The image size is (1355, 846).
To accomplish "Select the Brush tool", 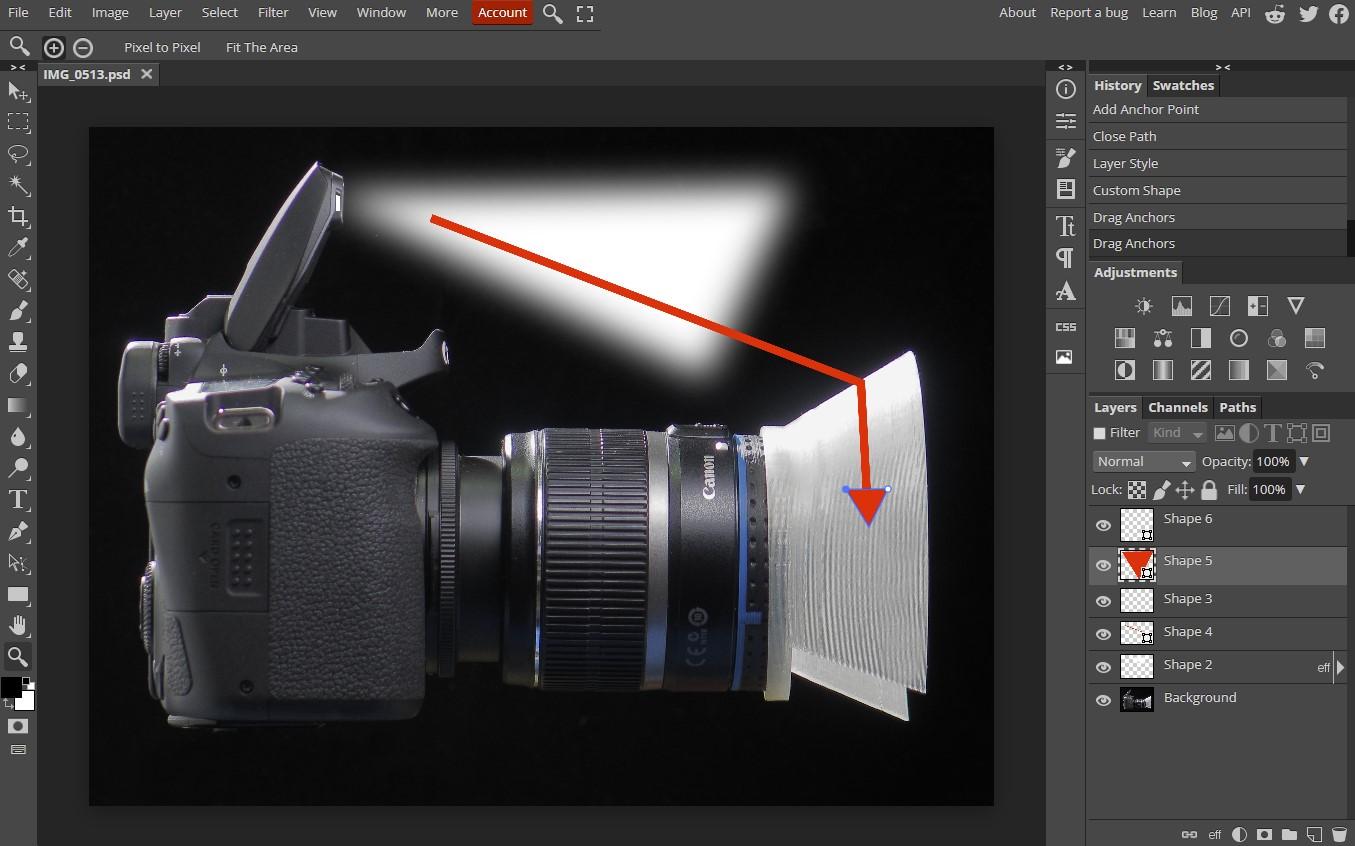I will (x=18, y=311).
